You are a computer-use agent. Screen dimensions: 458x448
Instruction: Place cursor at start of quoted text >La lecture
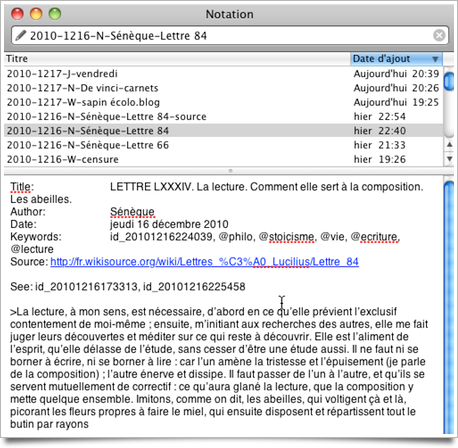tap(11, 312)
